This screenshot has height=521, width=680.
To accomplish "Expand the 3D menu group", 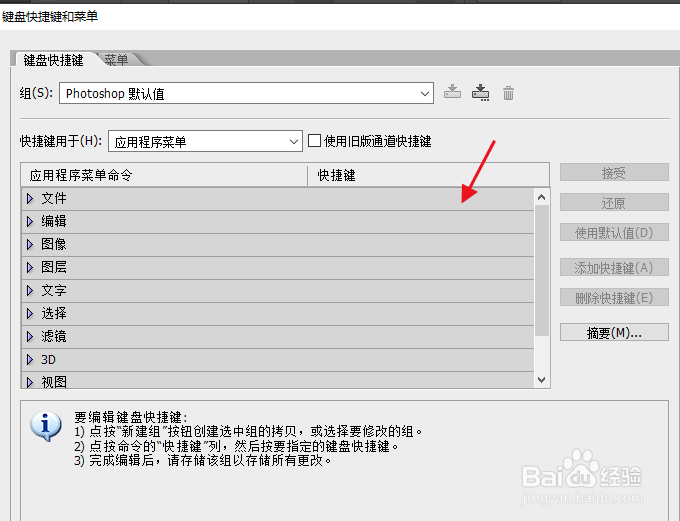I will 30,360.
